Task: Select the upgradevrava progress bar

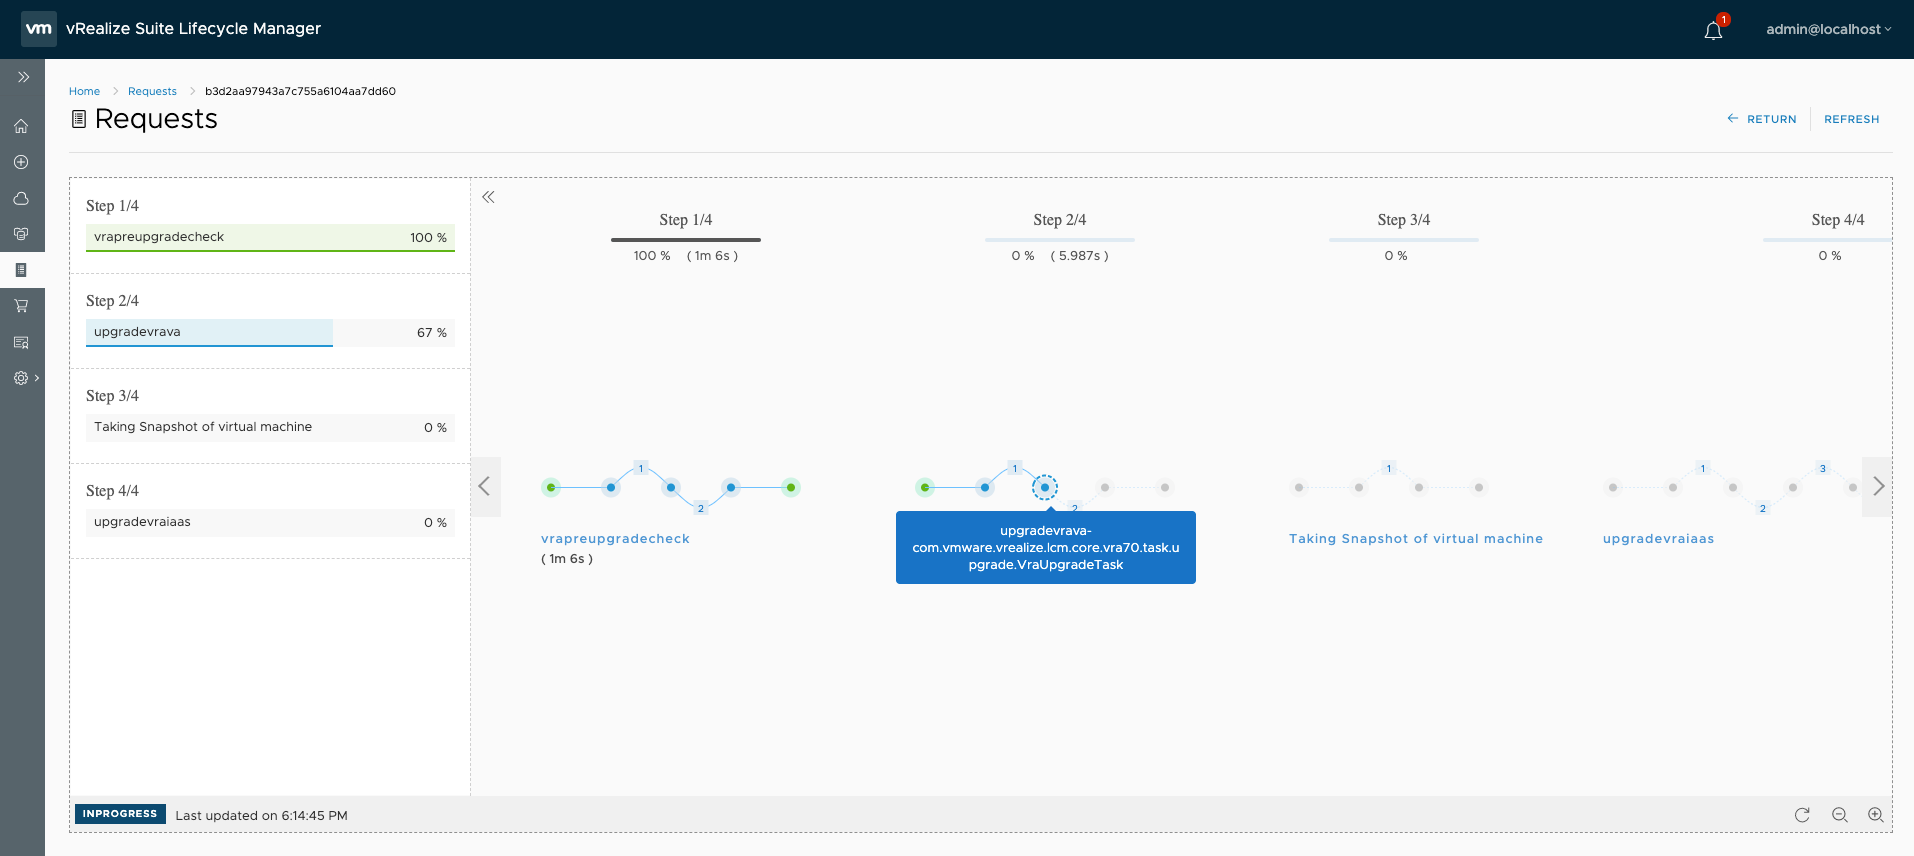Action: [270, 332]
